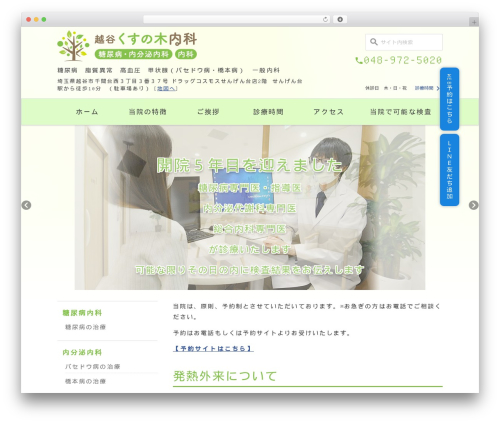This screenshot has height=423, width=500.
Task: Go to previous slide with left arrow
Action: point(26,205)
